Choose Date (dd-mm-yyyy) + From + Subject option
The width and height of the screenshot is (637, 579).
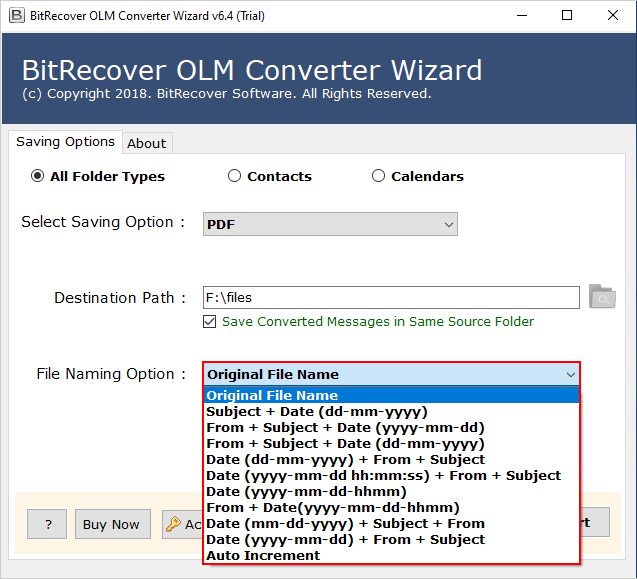pos(391,460)
